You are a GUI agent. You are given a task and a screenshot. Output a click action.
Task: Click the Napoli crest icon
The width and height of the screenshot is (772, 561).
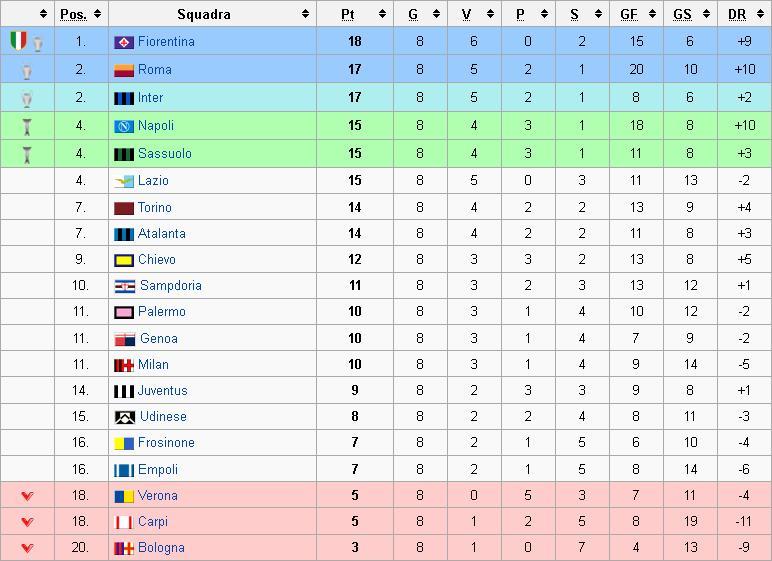(x=124, y=127)
